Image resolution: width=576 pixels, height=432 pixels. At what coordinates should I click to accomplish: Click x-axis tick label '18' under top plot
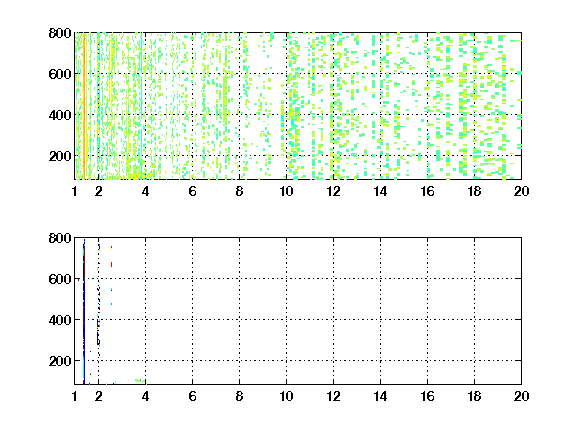click(x=474, y=191)
